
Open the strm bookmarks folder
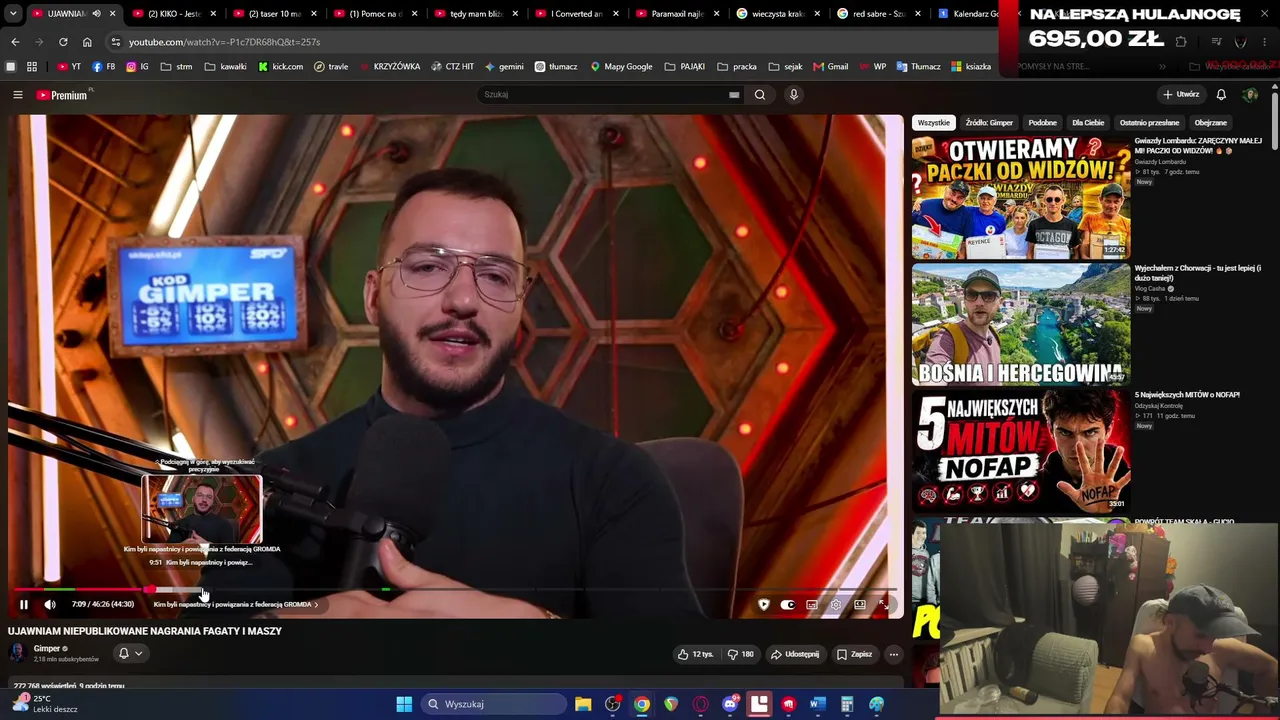click(176, 67)
